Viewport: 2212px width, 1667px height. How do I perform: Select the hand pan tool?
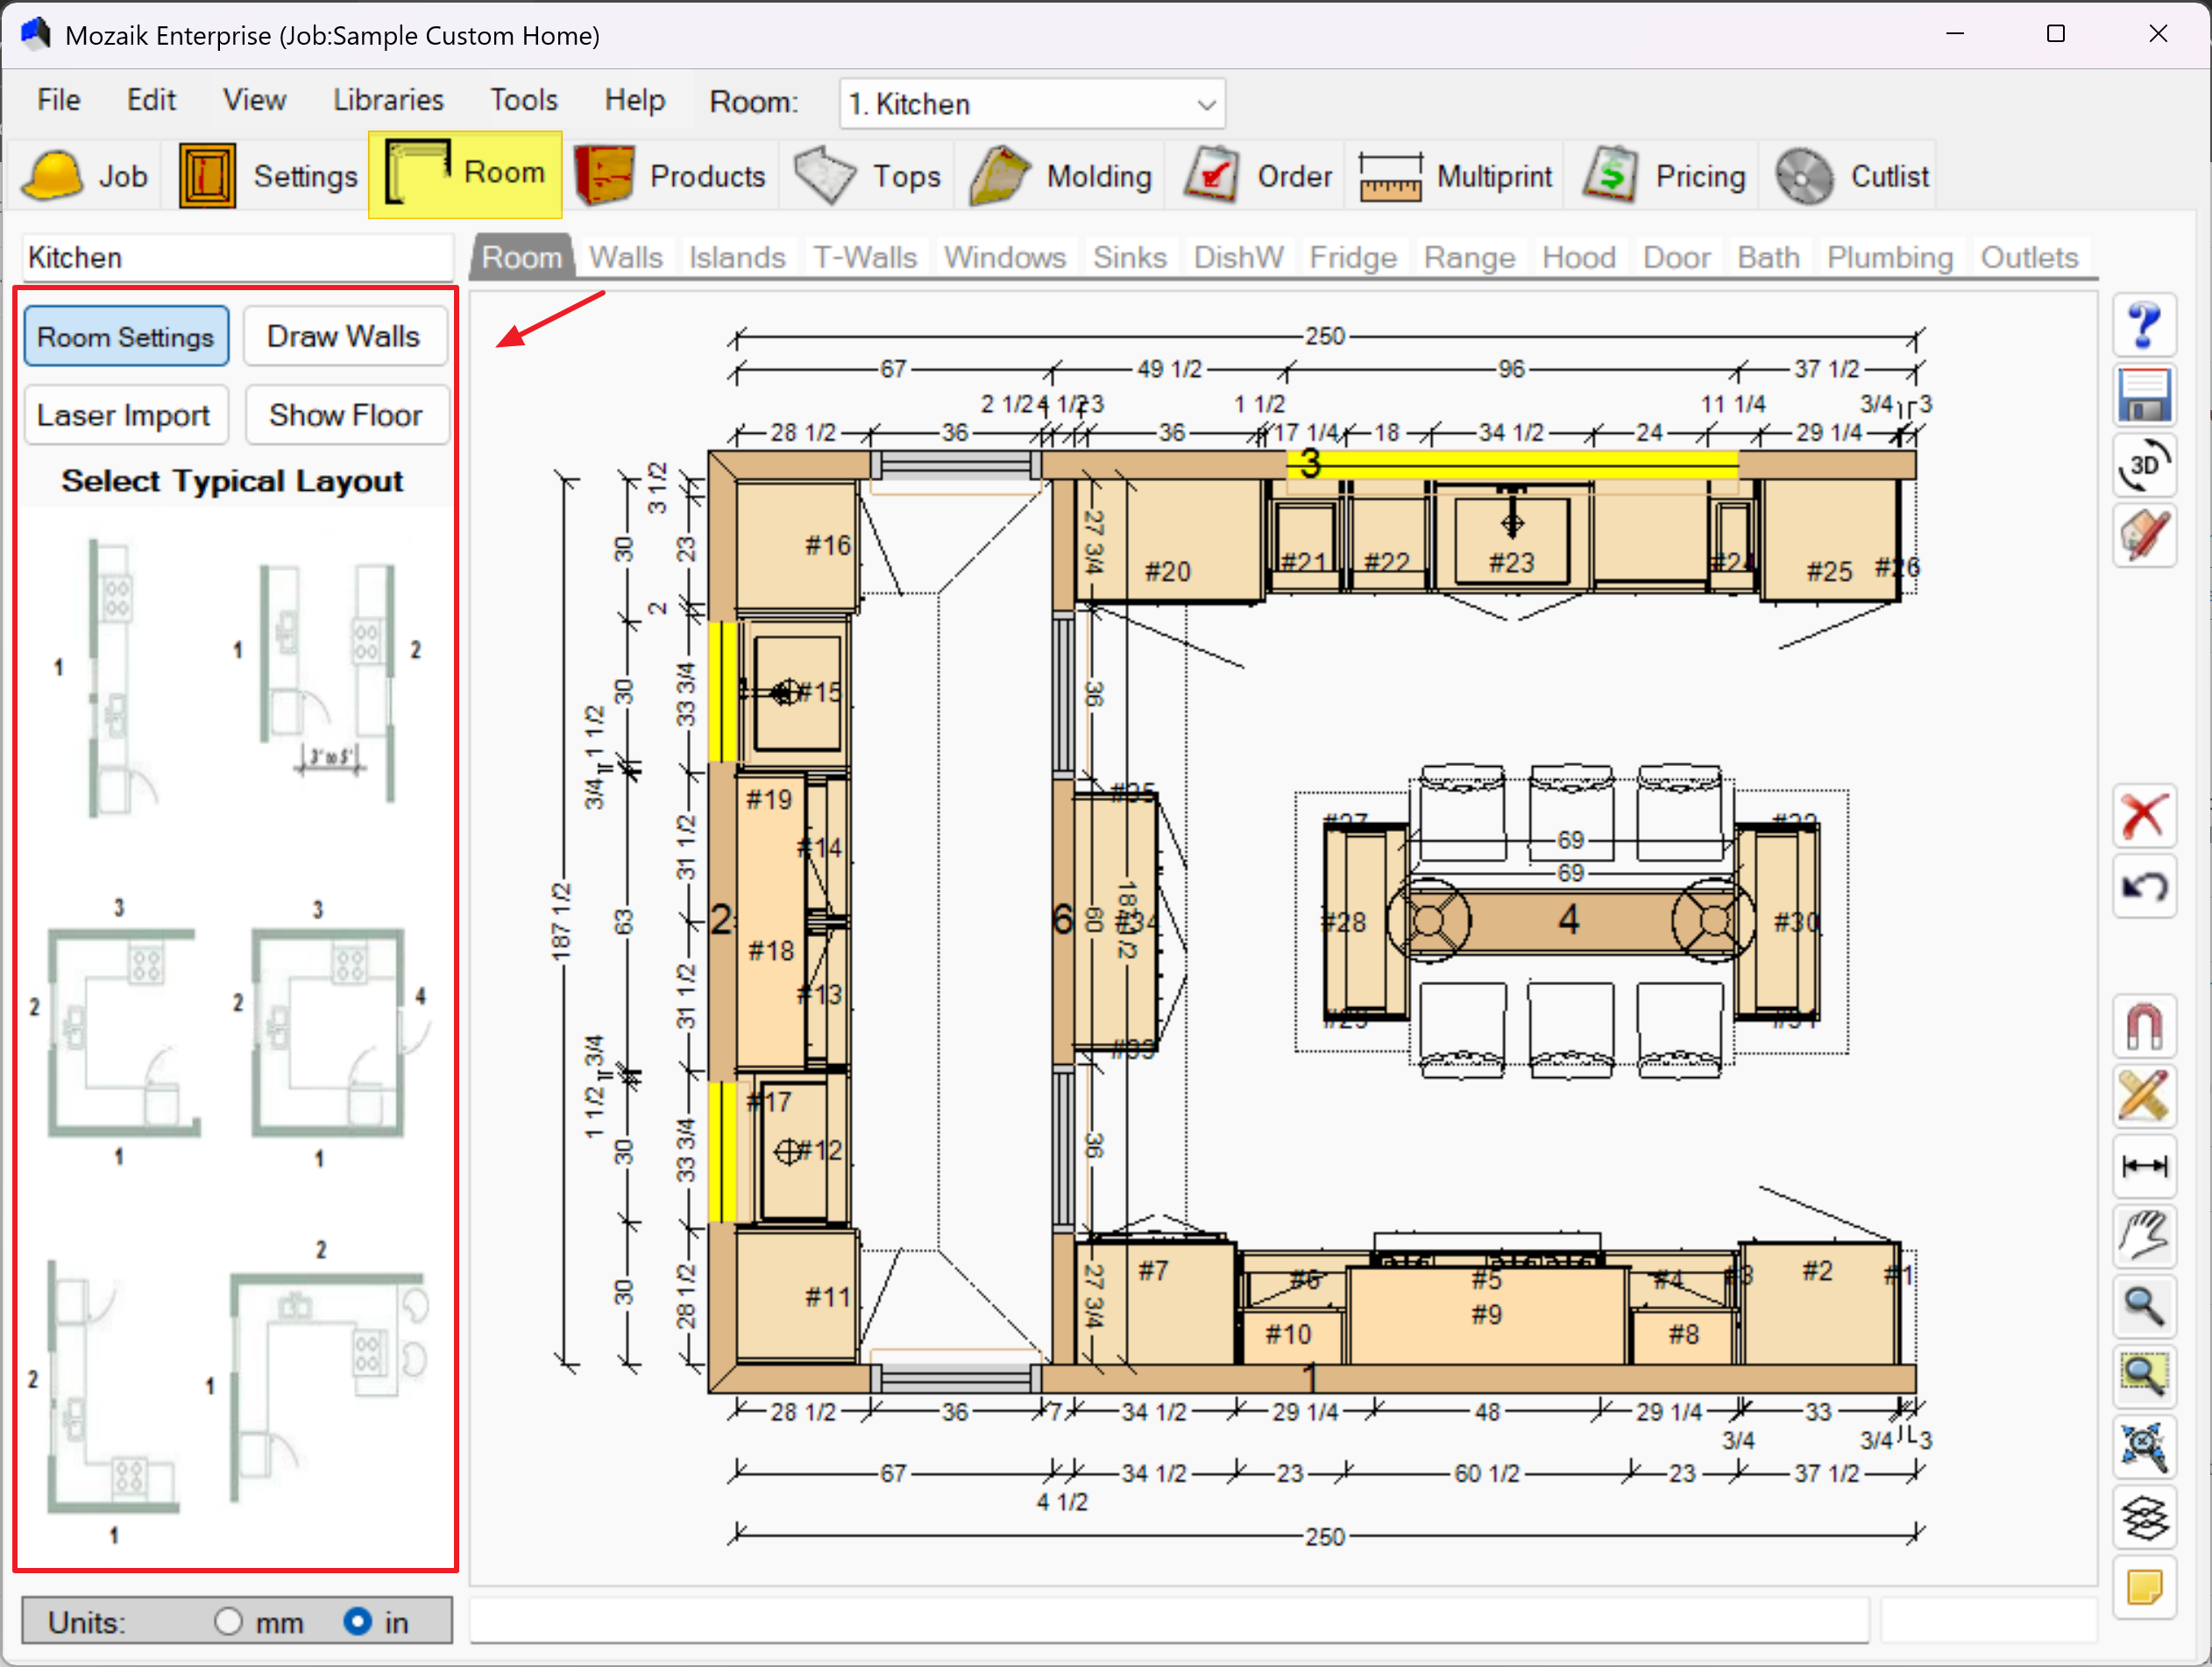tap(2143, 1236)
